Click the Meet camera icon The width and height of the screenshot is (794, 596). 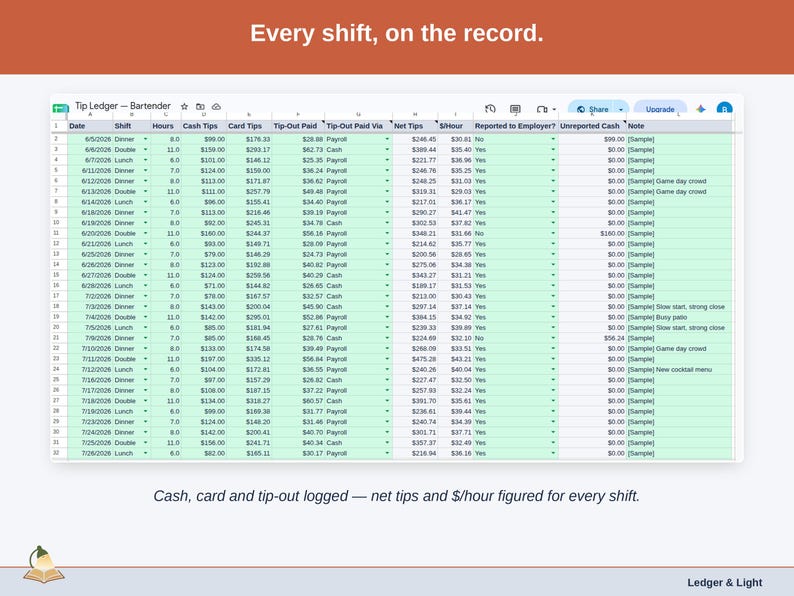[542, 109]
